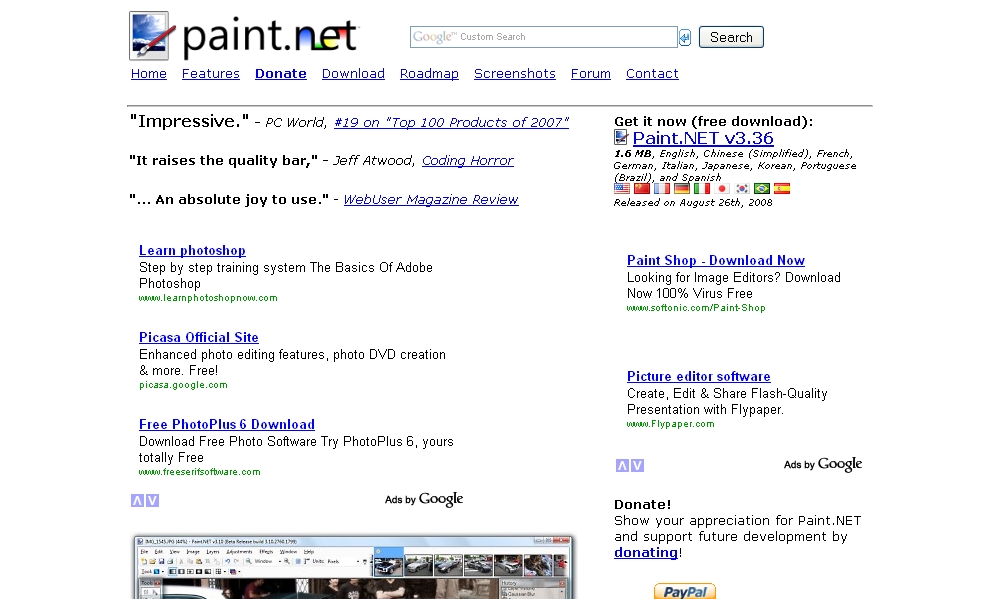Open the Home page link

point(148,73)
